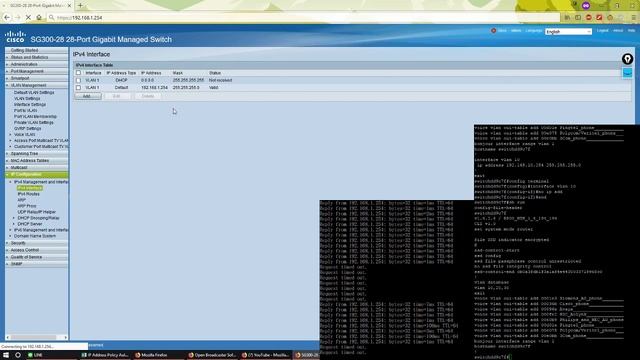
Task: Click the Delete button under the table
Action: click(148, 96)
